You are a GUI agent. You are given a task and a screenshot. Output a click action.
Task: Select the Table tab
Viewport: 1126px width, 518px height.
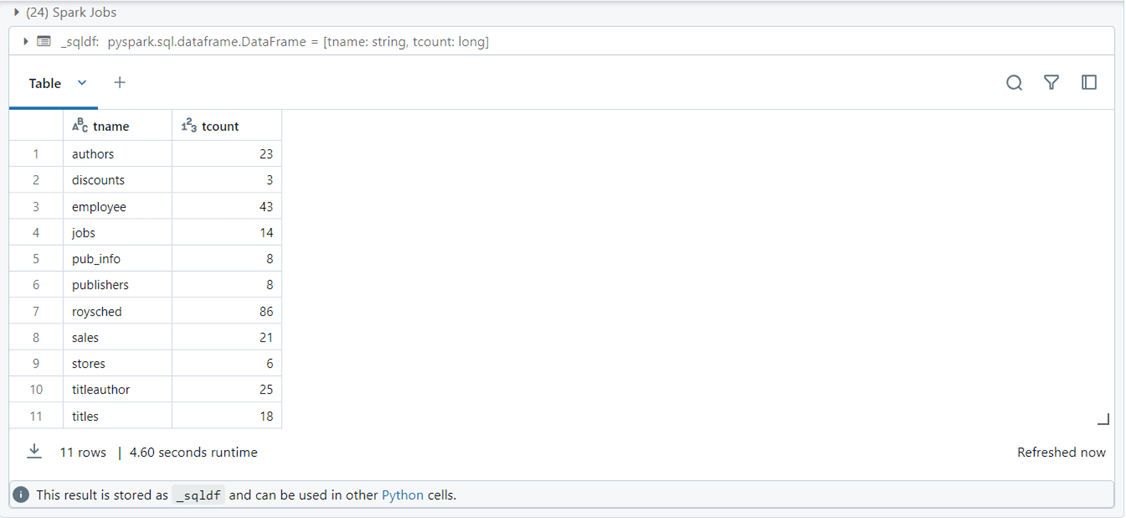point(45,84)
